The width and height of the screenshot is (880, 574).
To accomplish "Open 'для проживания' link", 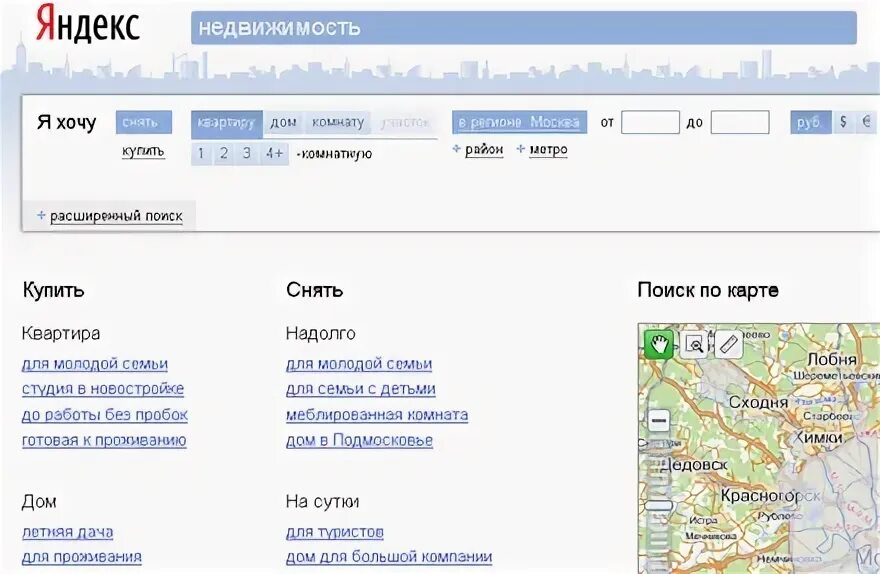I will click(81, 557).
